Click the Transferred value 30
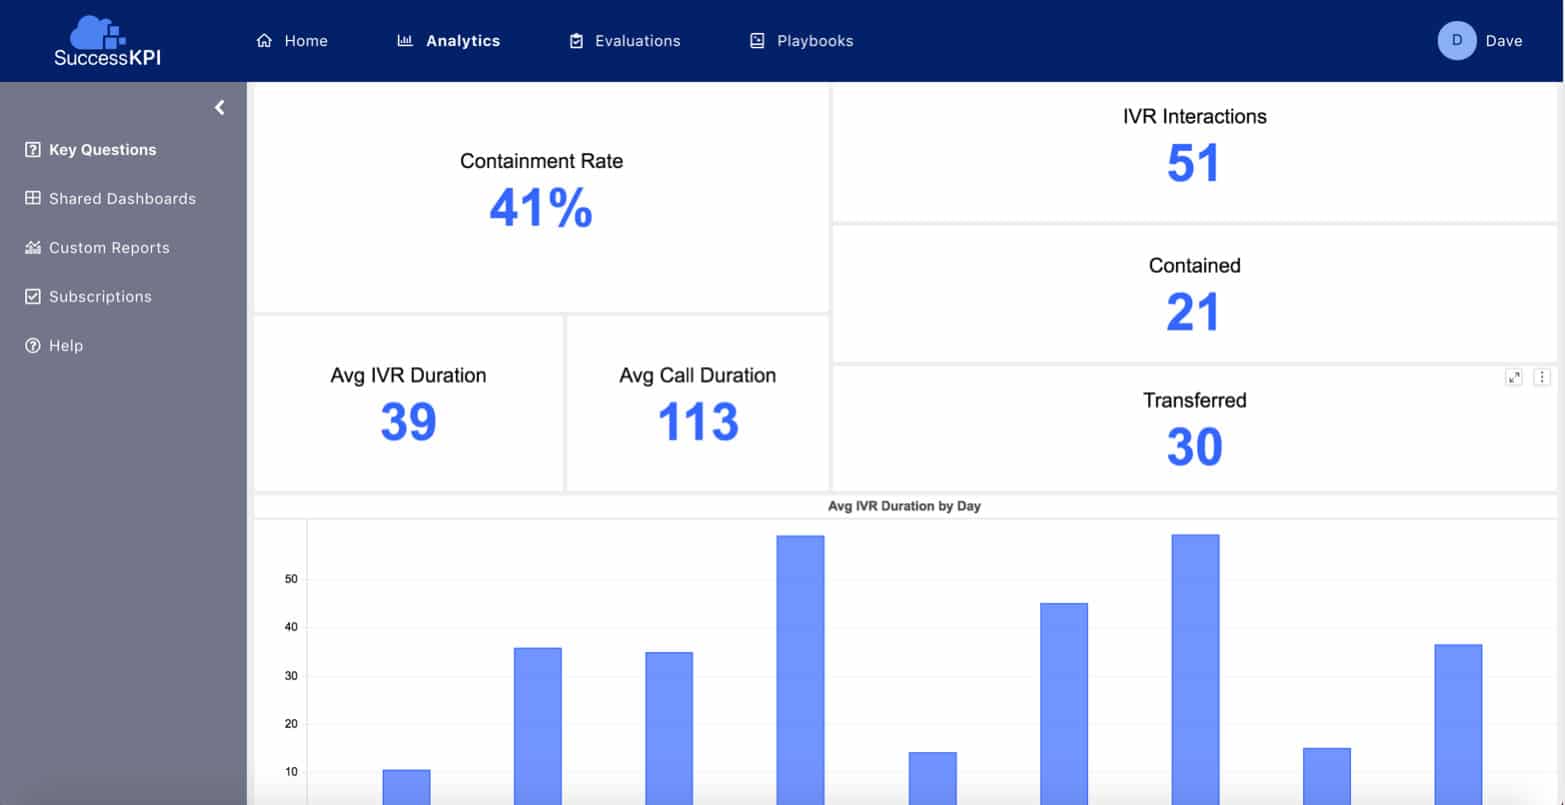This screenshot has width=1565, height=805. point(1194,447)
